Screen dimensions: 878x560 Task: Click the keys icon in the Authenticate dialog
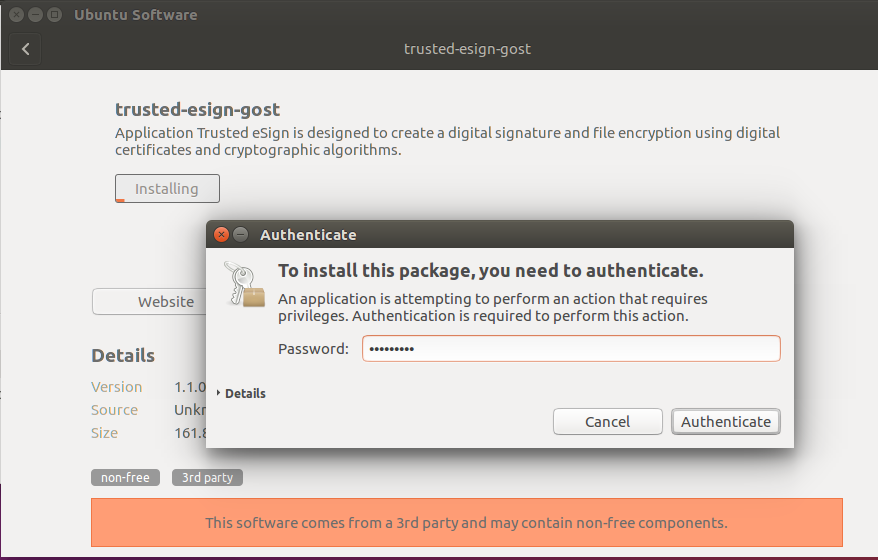coord(244,283)
